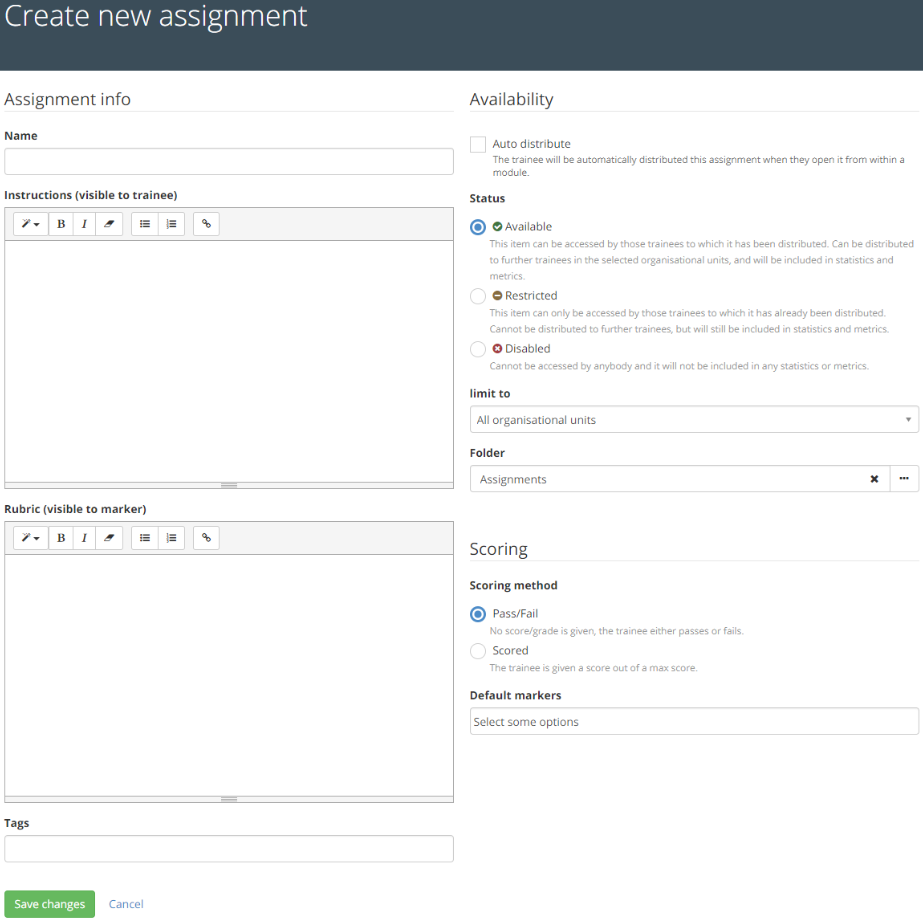Click Bold in the Instructions editor toolbar
Viewport: 923px width, 922px height.
coord(61,224)
